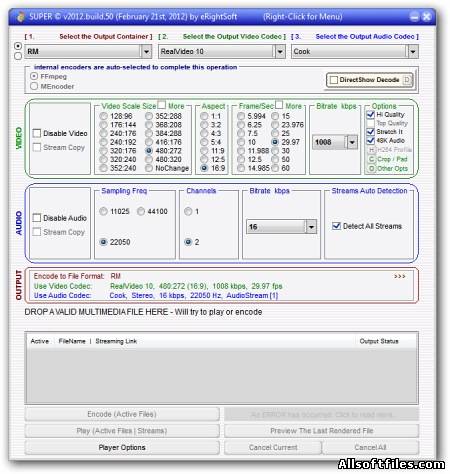Image resolution: width=450 pixels, height=474 pixels.
Task: Set frame rate to 60
Action: [x=275, y=168]
